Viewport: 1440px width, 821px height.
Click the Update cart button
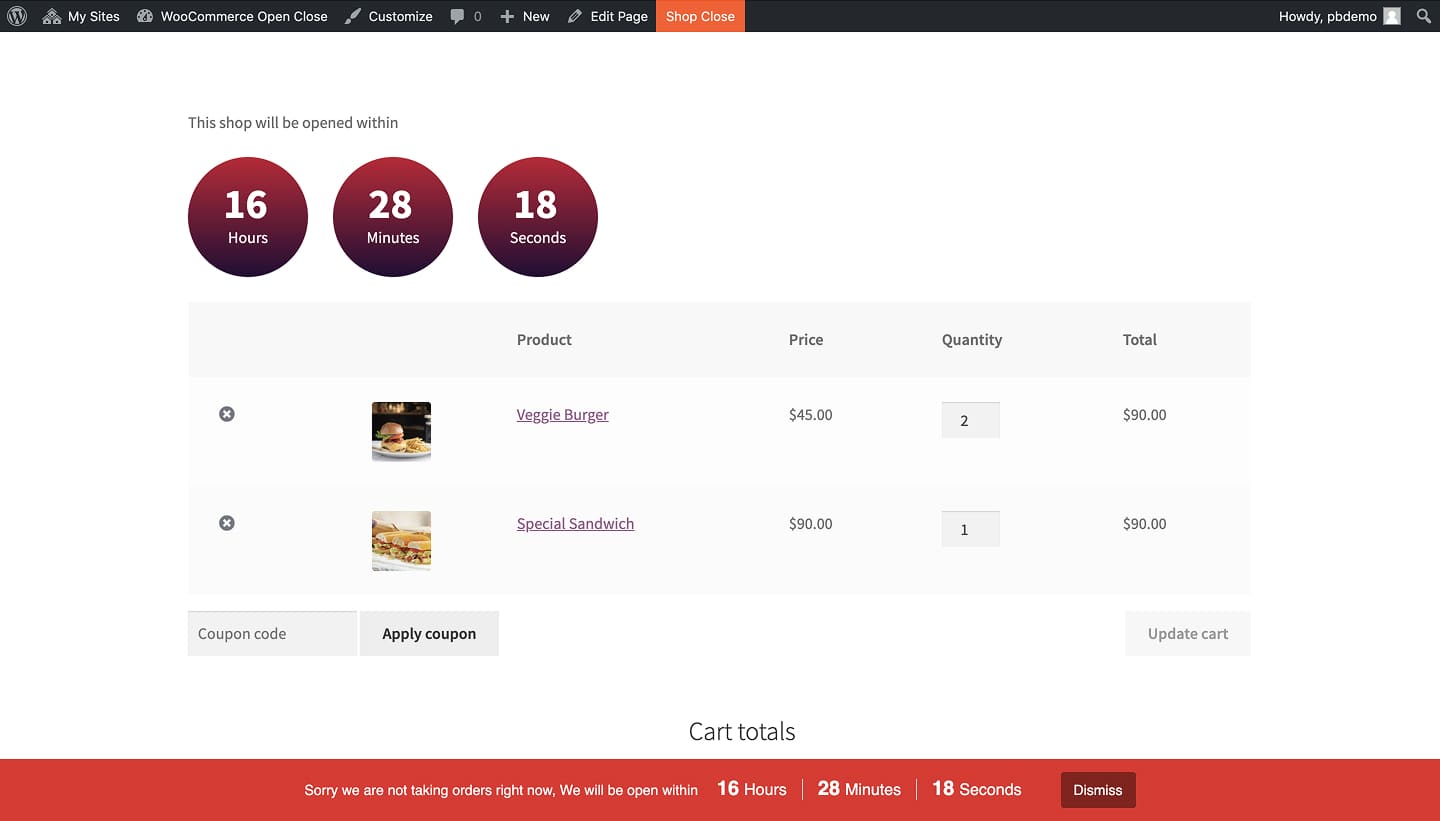[1188, 634]
